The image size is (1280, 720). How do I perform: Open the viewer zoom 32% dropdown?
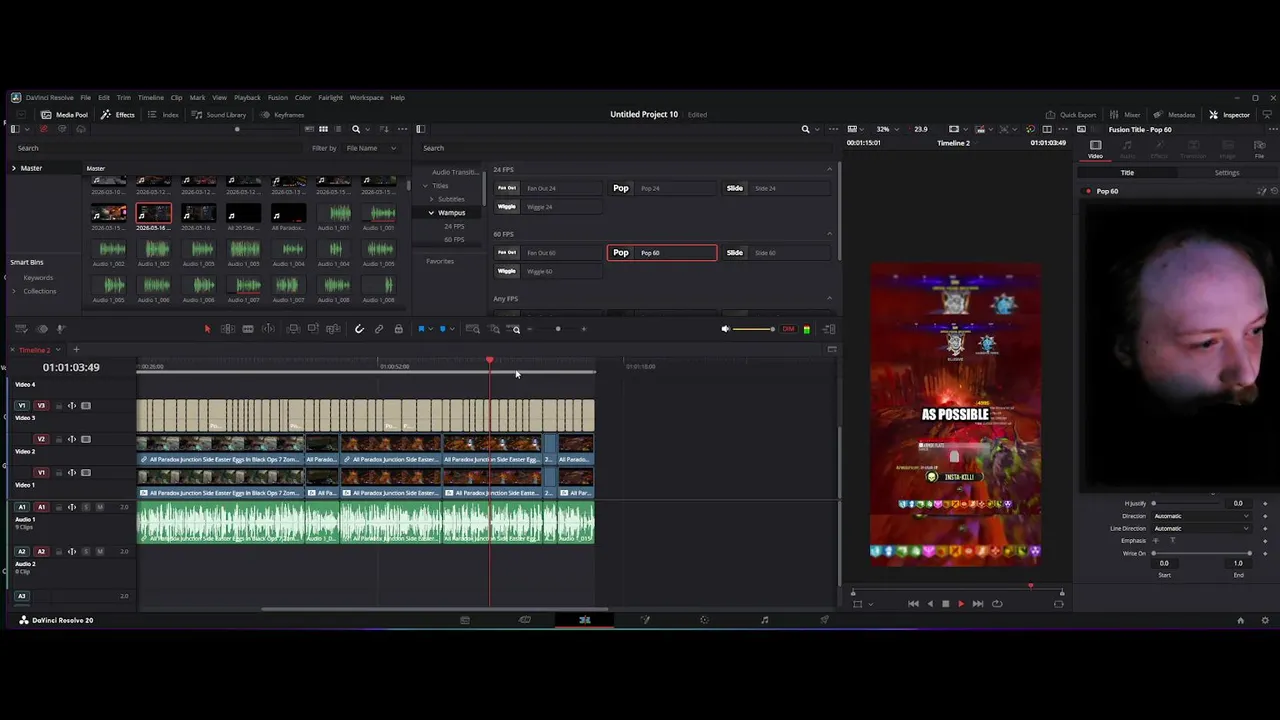(888, 129)
